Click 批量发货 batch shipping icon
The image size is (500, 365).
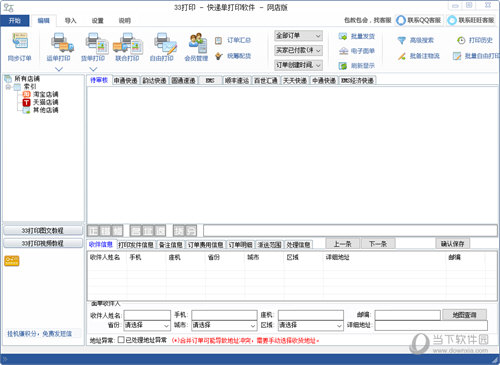[x=343, y=36]
